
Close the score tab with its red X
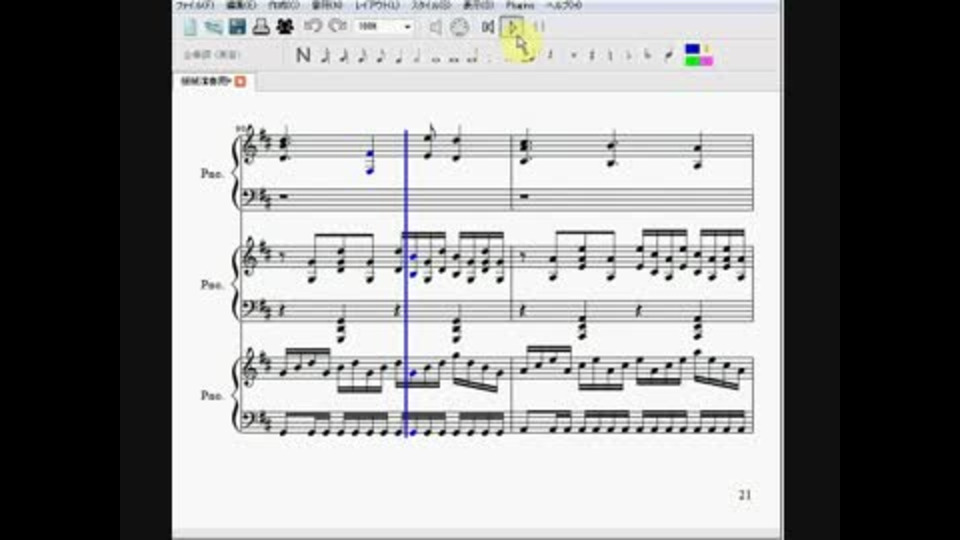241,81
